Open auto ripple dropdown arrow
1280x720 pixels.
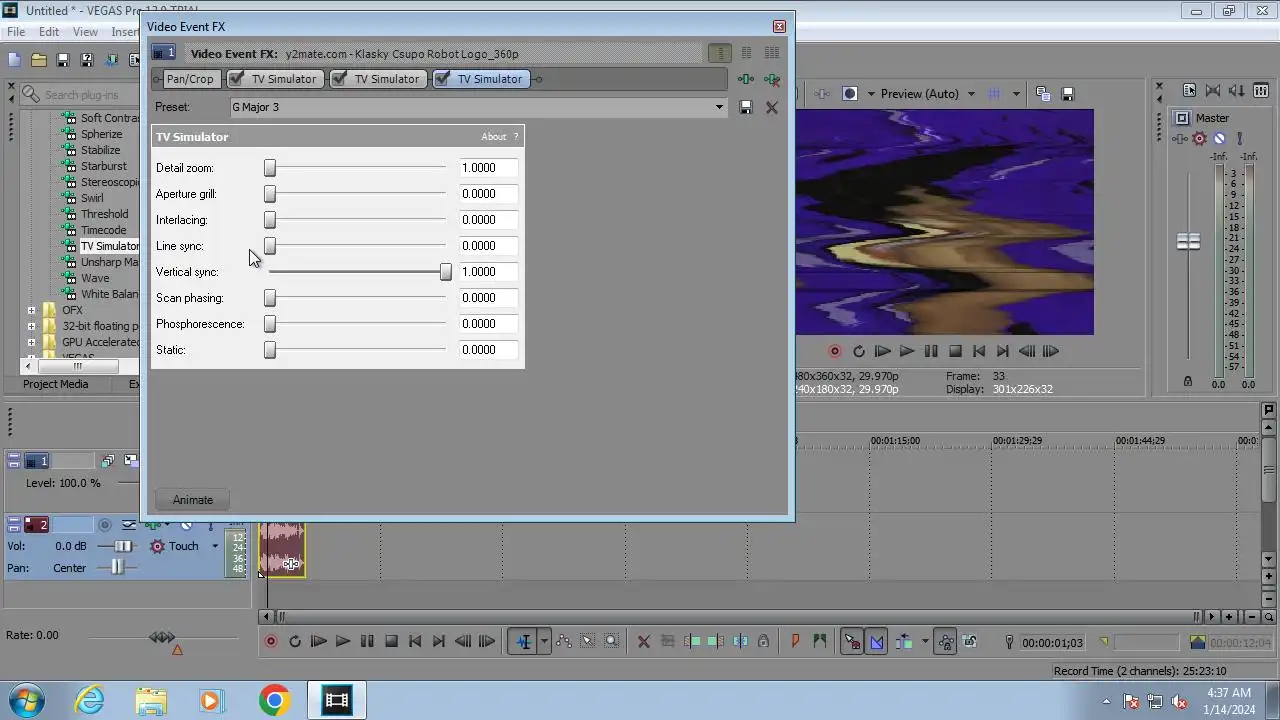(x=924, y=642)
